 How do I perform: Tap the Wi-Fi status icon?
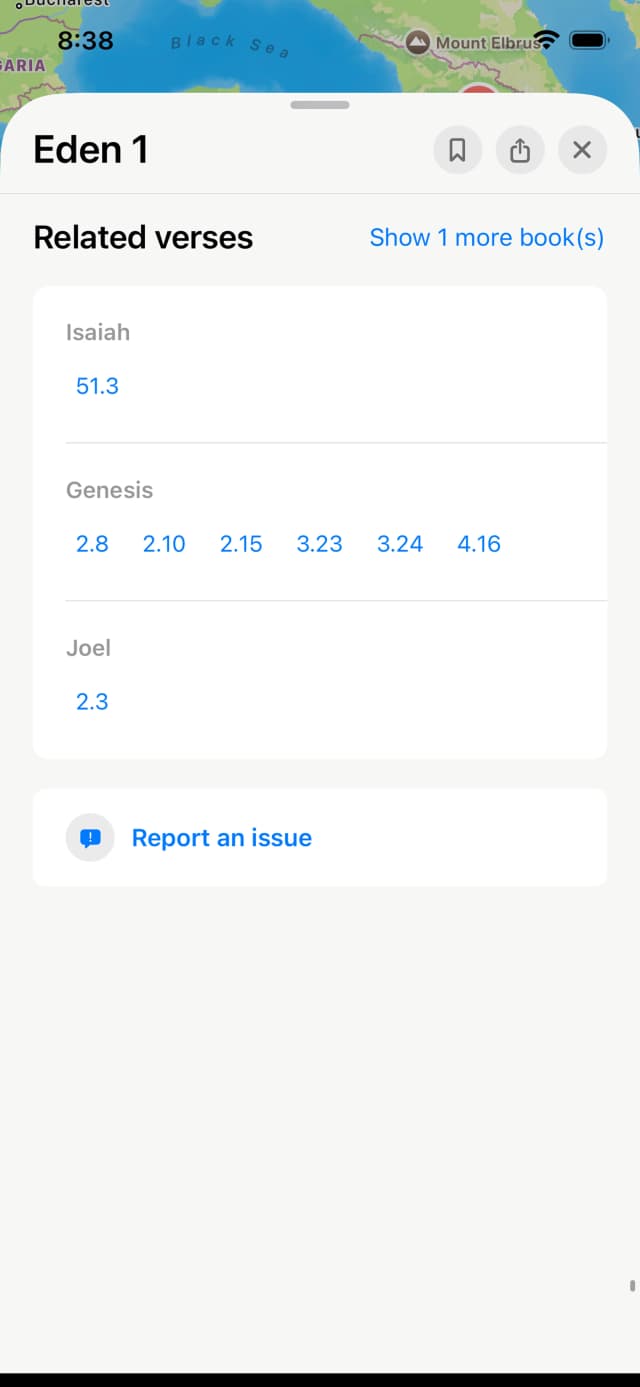click(x=546, y=40)
